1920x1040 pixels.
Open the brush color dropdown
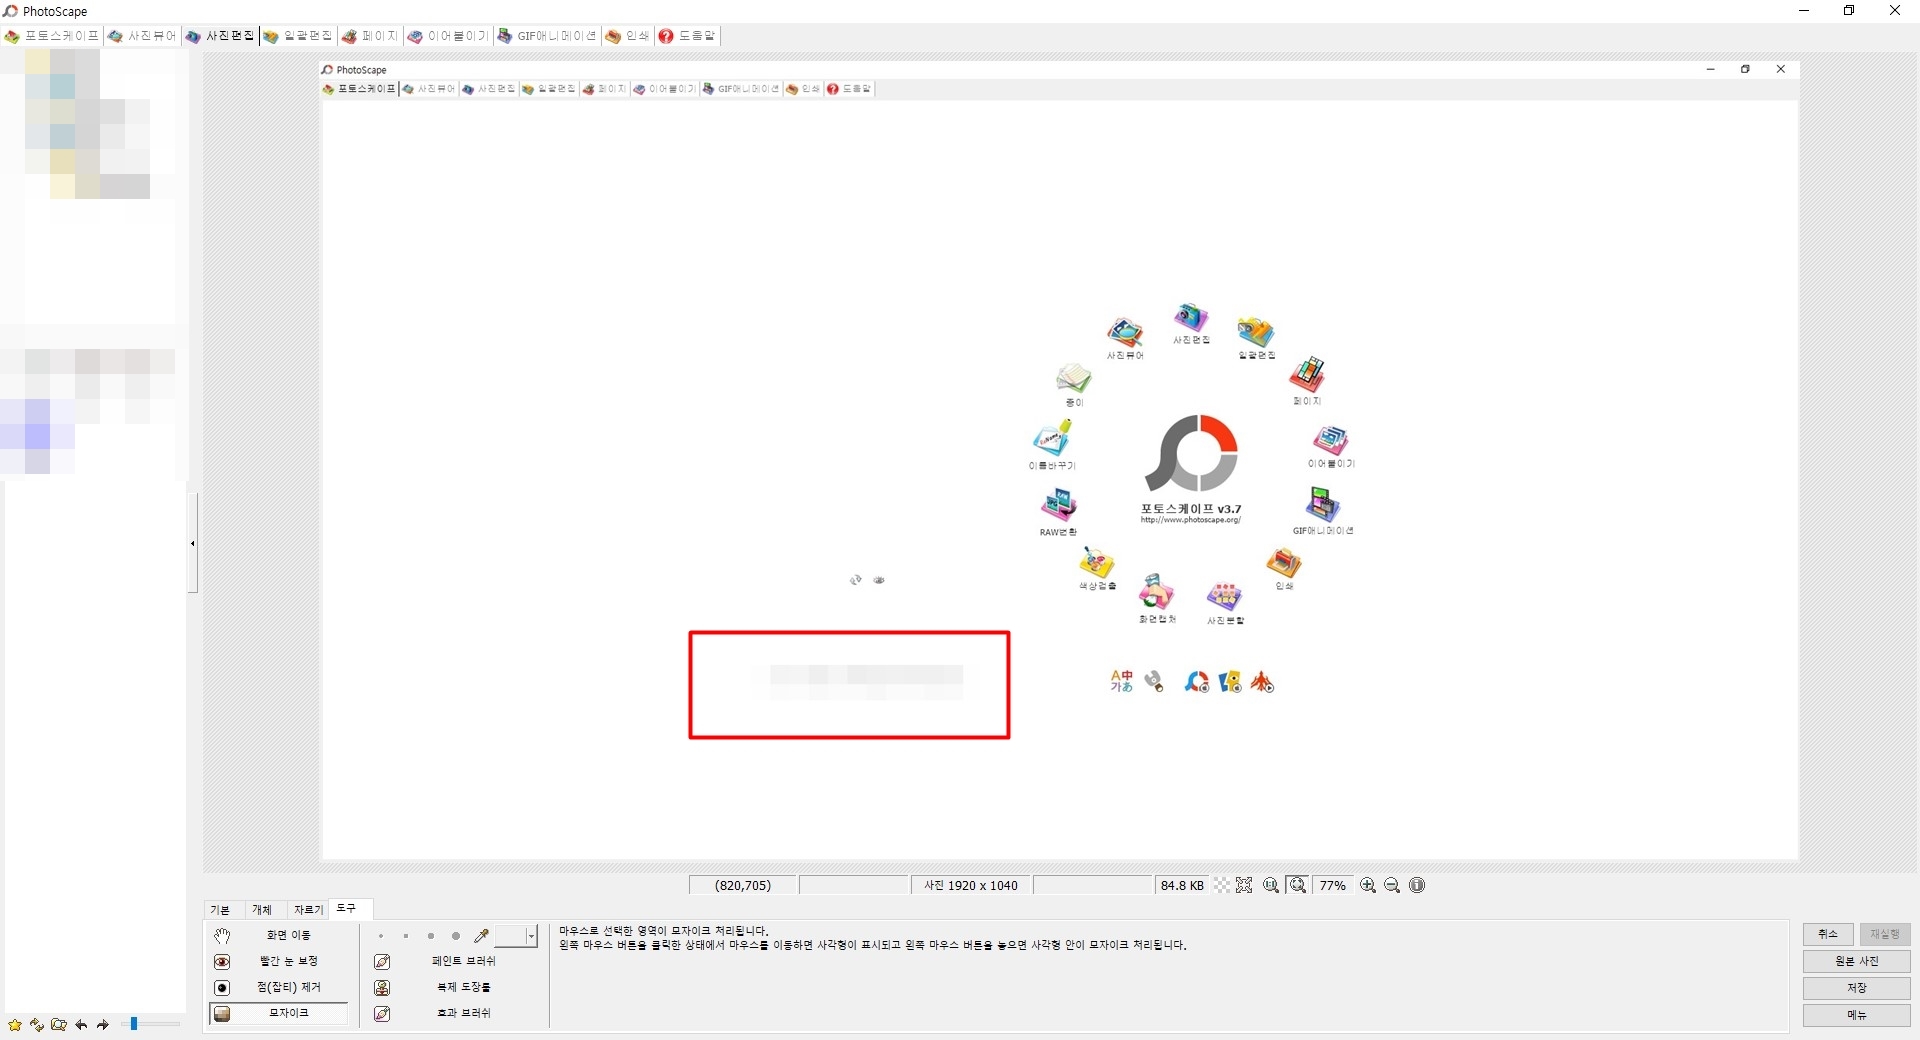click(x=531, y=937)
